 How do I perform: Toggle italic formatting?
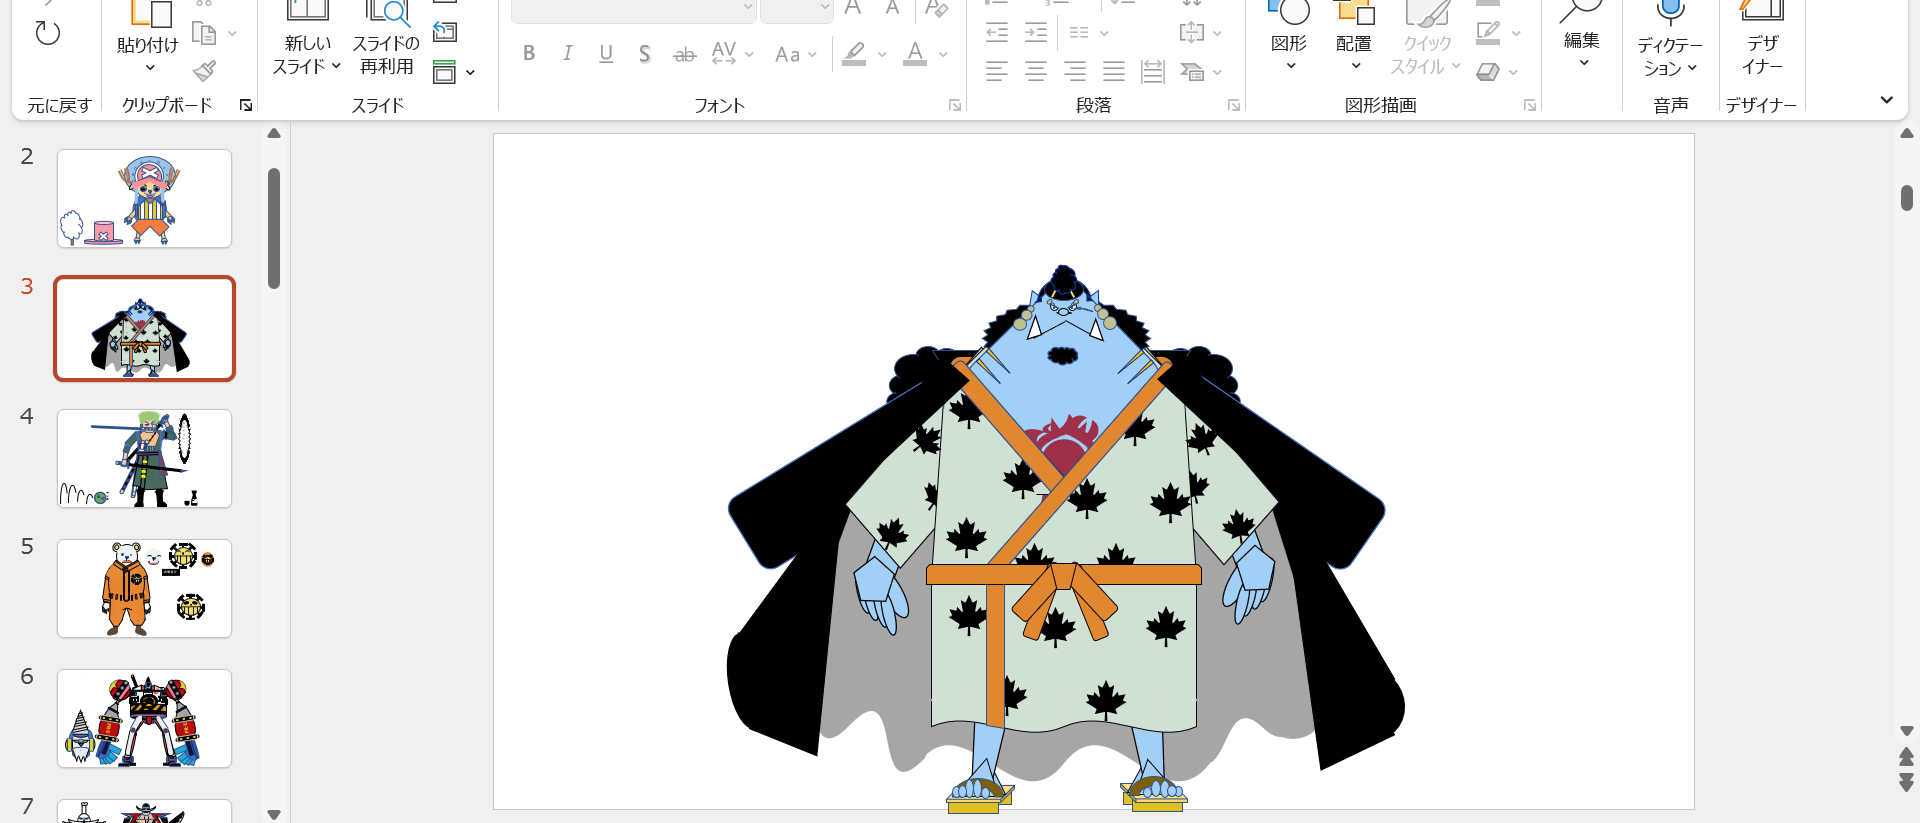click(x=567, y=53)
